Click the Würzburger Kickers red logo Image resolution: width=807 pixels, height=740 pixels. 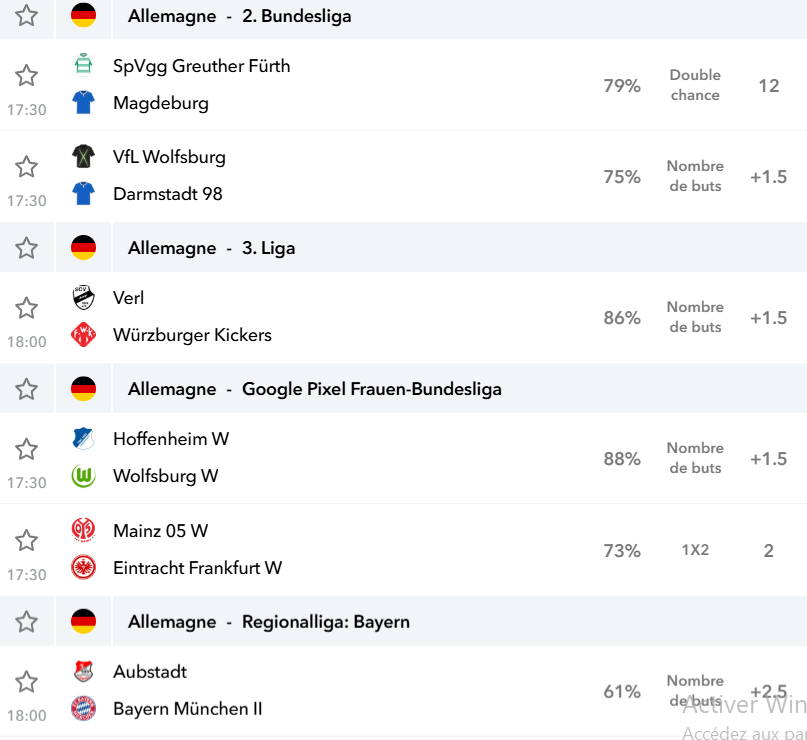pos(83,334)
